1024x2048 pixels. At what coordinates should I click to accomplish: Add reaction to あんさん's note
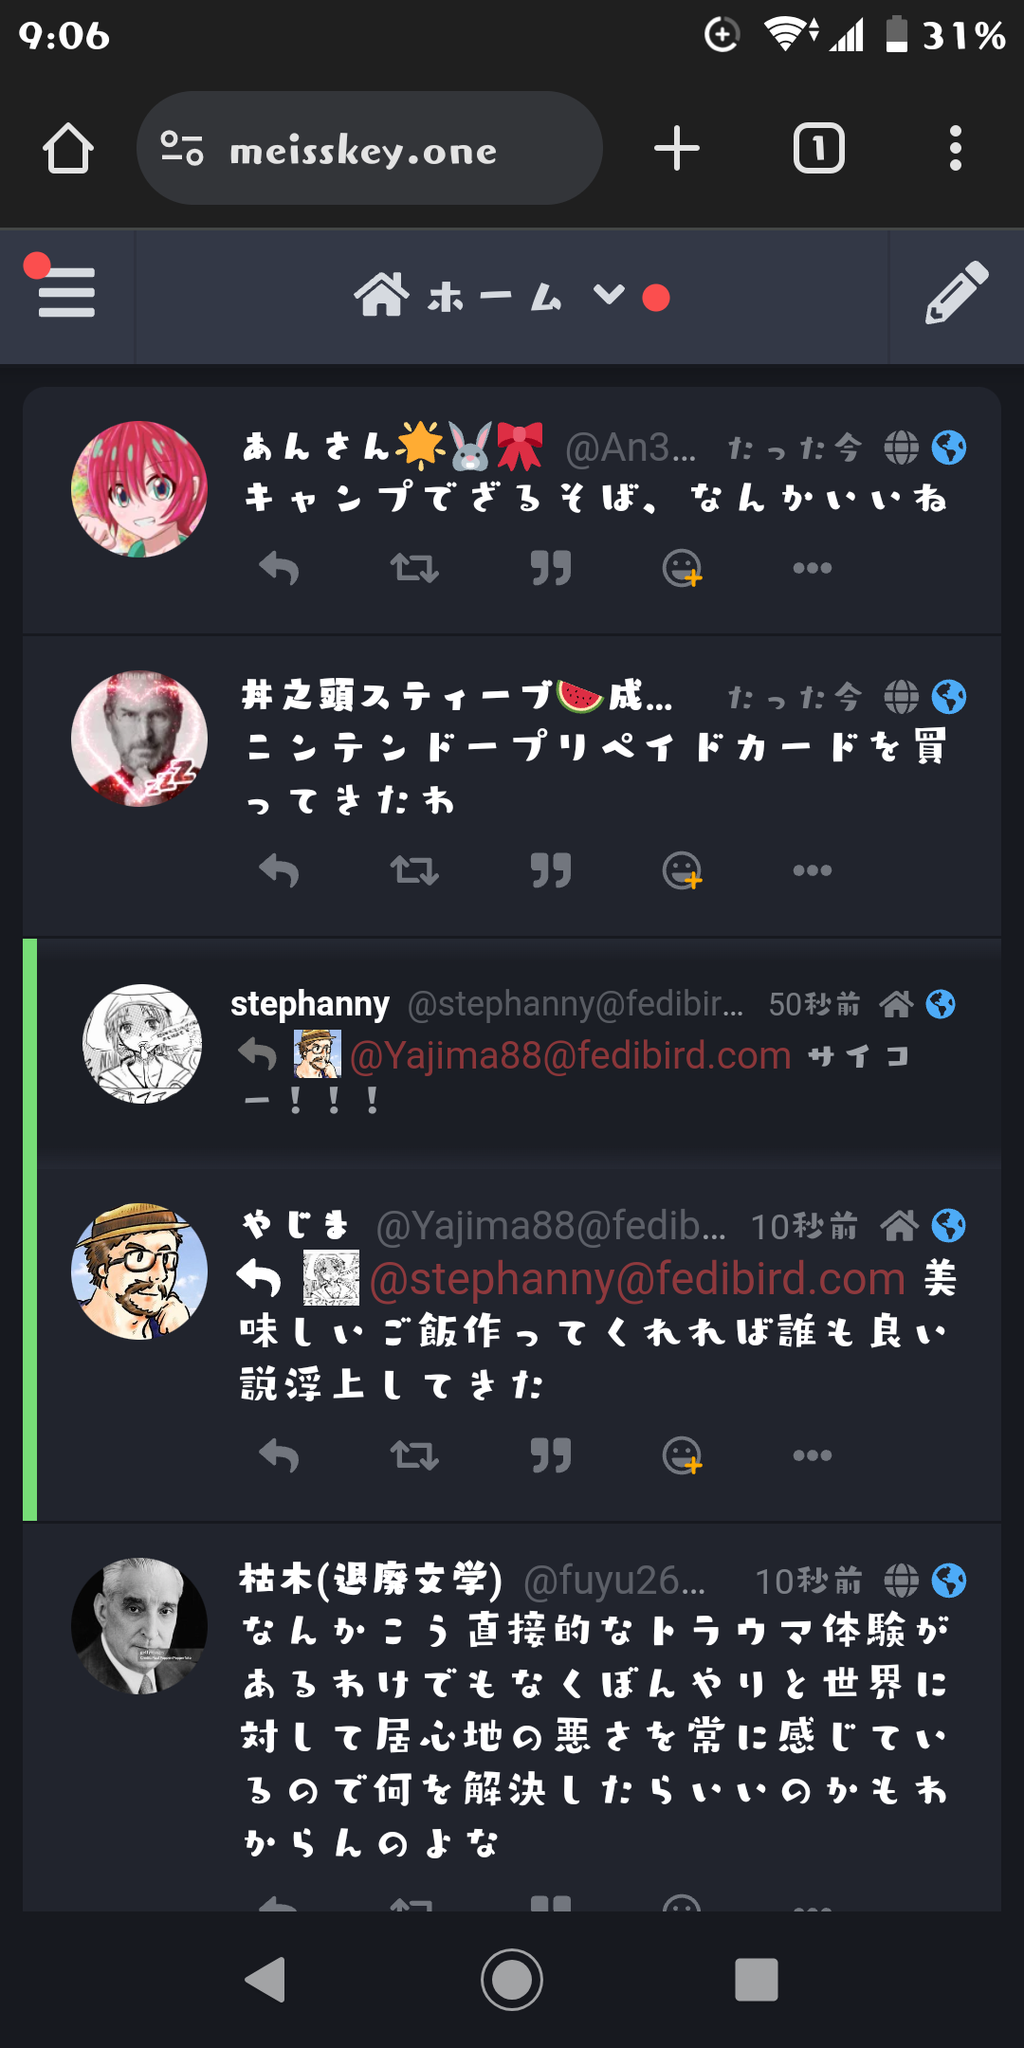click(x=683, y=568)
